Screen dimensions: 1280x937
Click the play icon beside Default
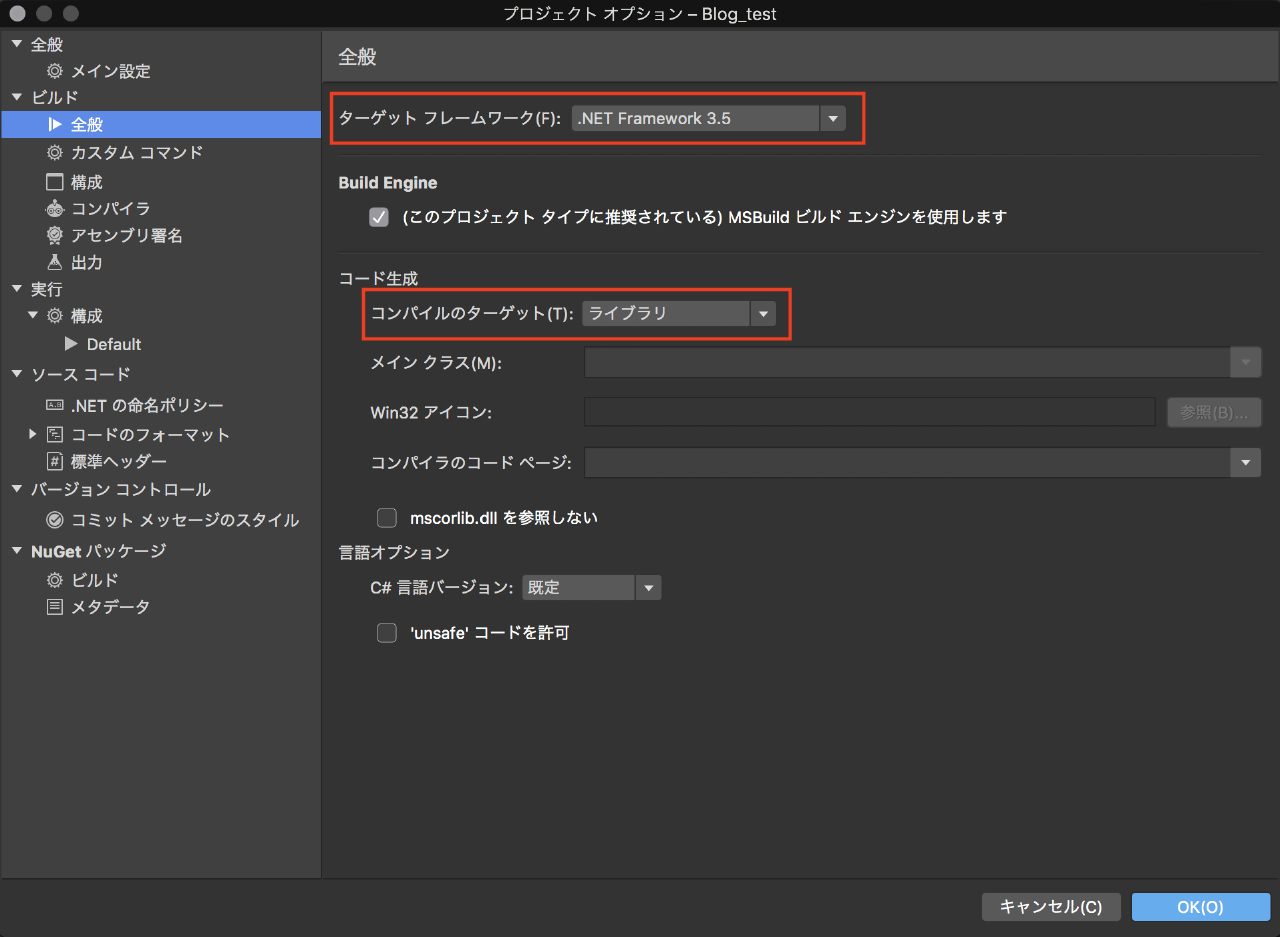(71, 344)
